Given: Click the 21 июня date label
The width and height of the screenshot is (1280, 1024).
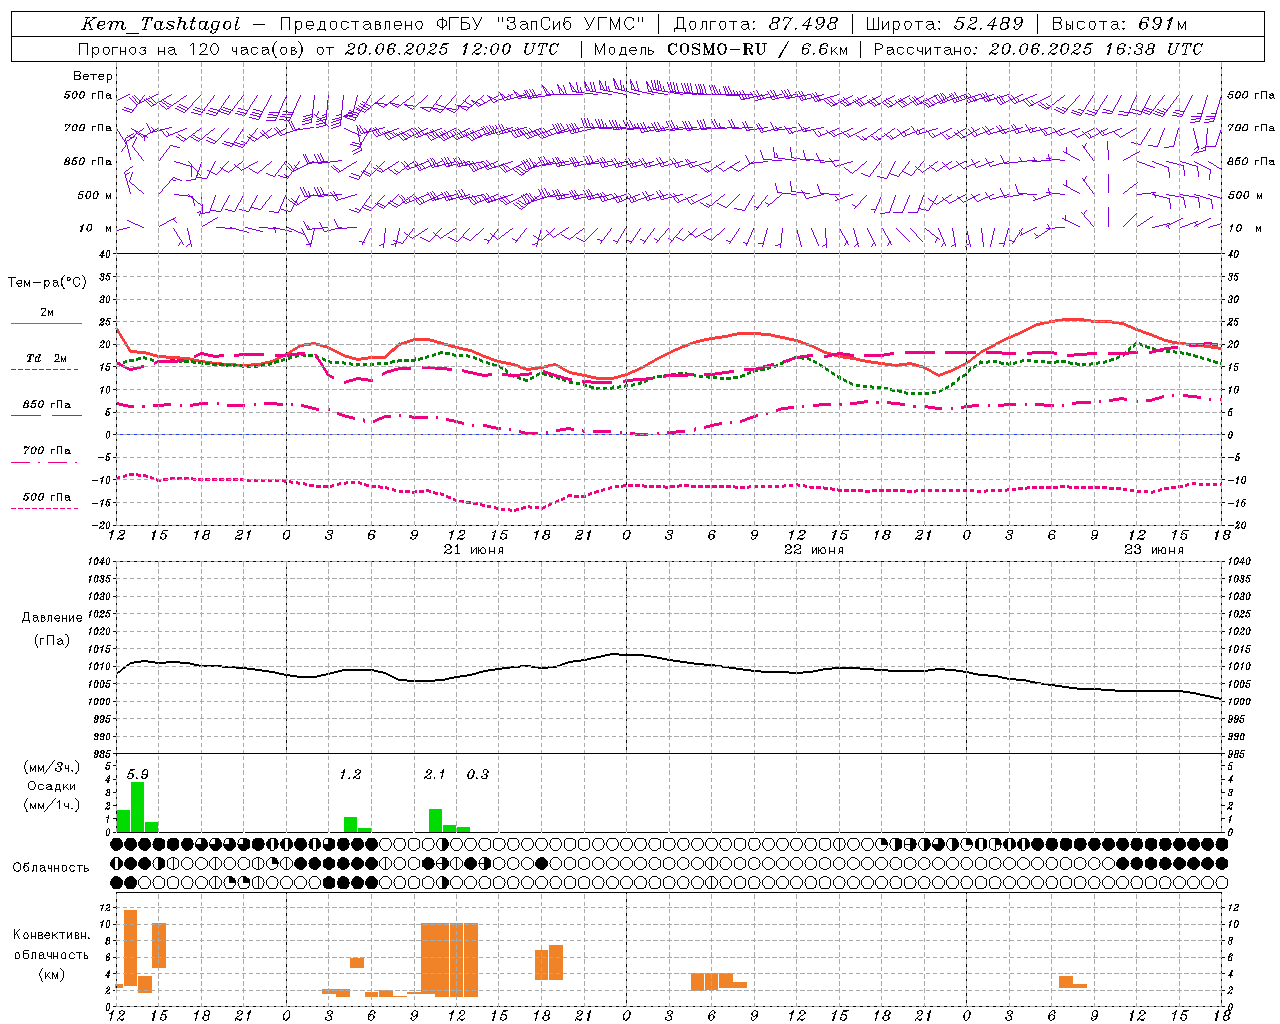Looking at the screenshot, I should [474, 550].
